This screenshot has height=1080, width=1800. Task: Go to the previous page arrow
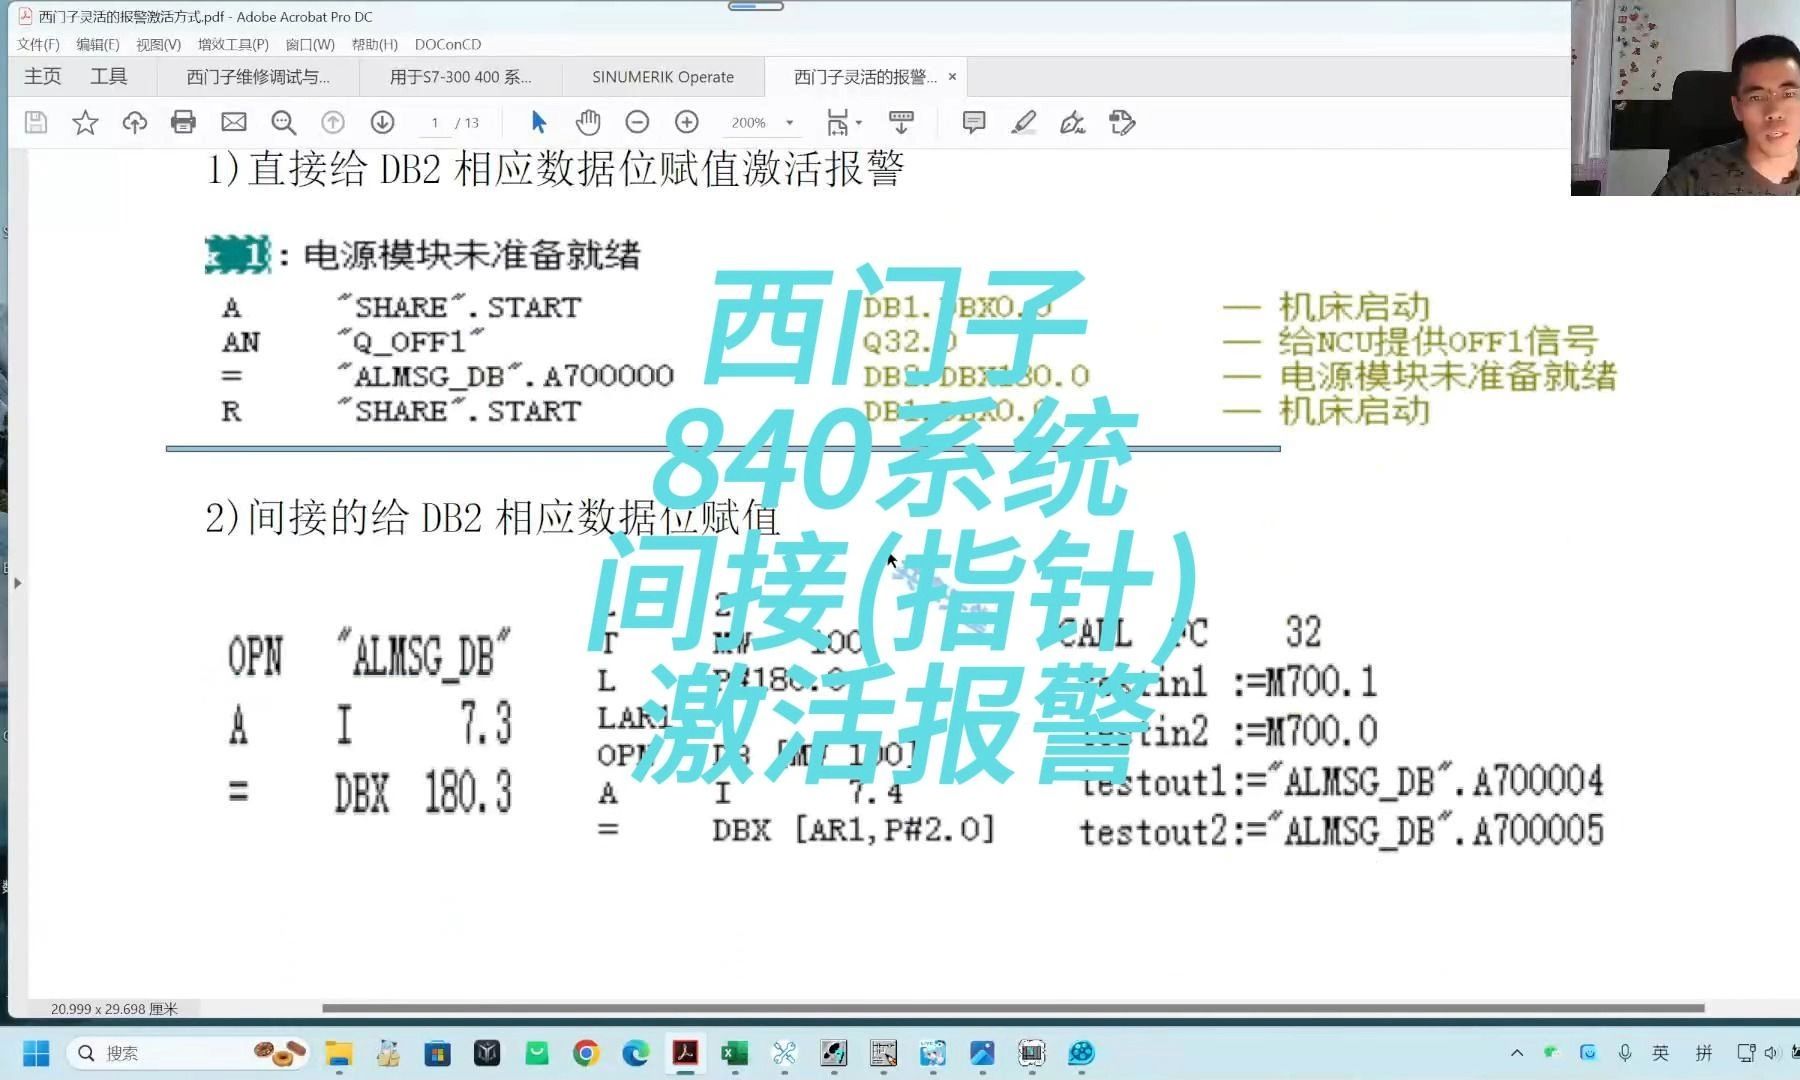pos(333,123)
